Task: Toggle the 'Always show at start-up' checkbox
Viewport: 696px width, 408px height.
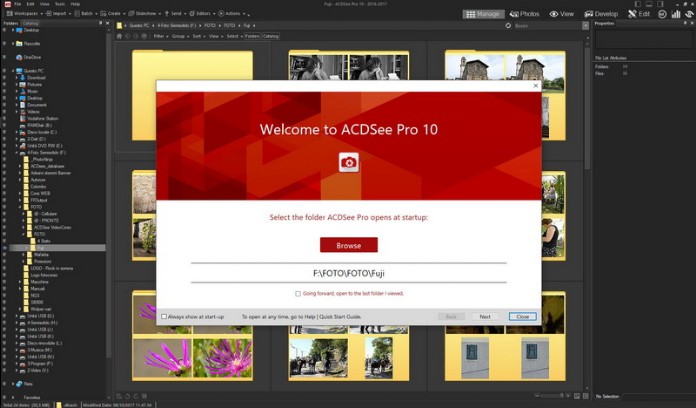Action: 164,317
